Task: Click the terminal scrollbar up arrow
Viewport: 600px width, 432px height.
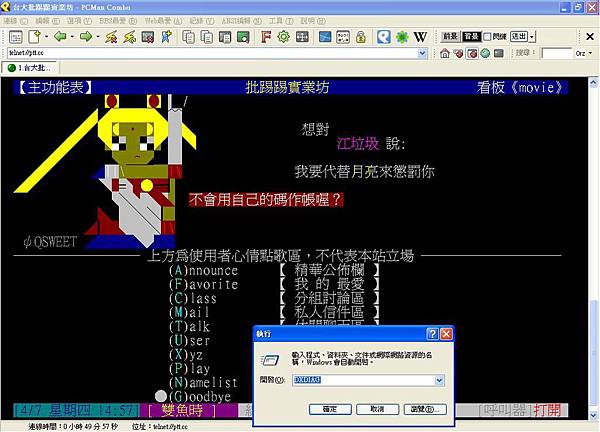Action: point(593,83)
